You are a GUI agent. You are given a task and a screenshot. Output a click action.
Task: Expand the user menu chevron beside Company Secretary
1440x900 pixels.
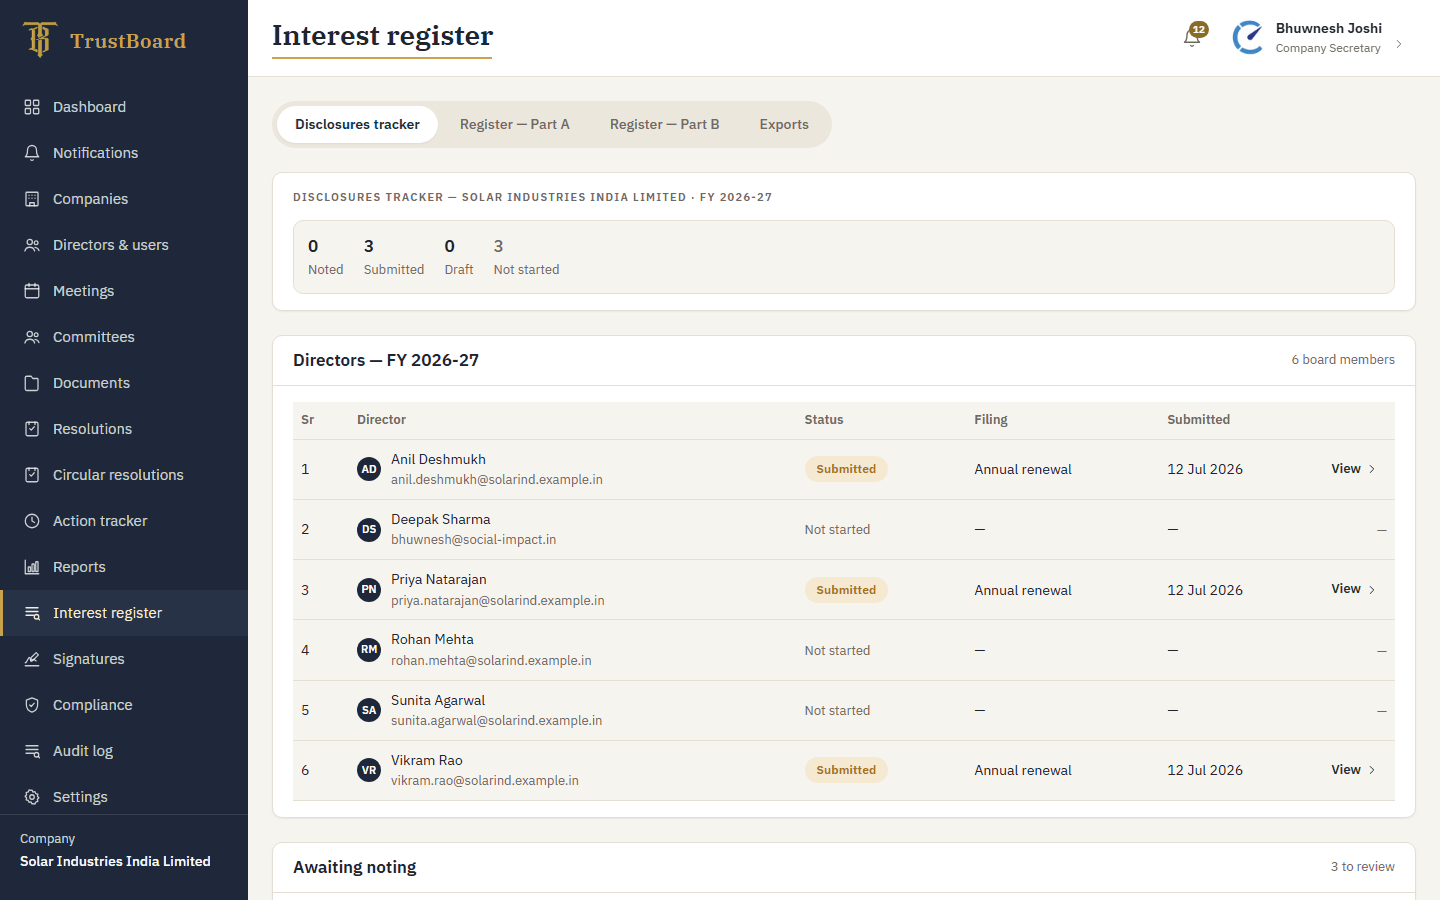1399,44
